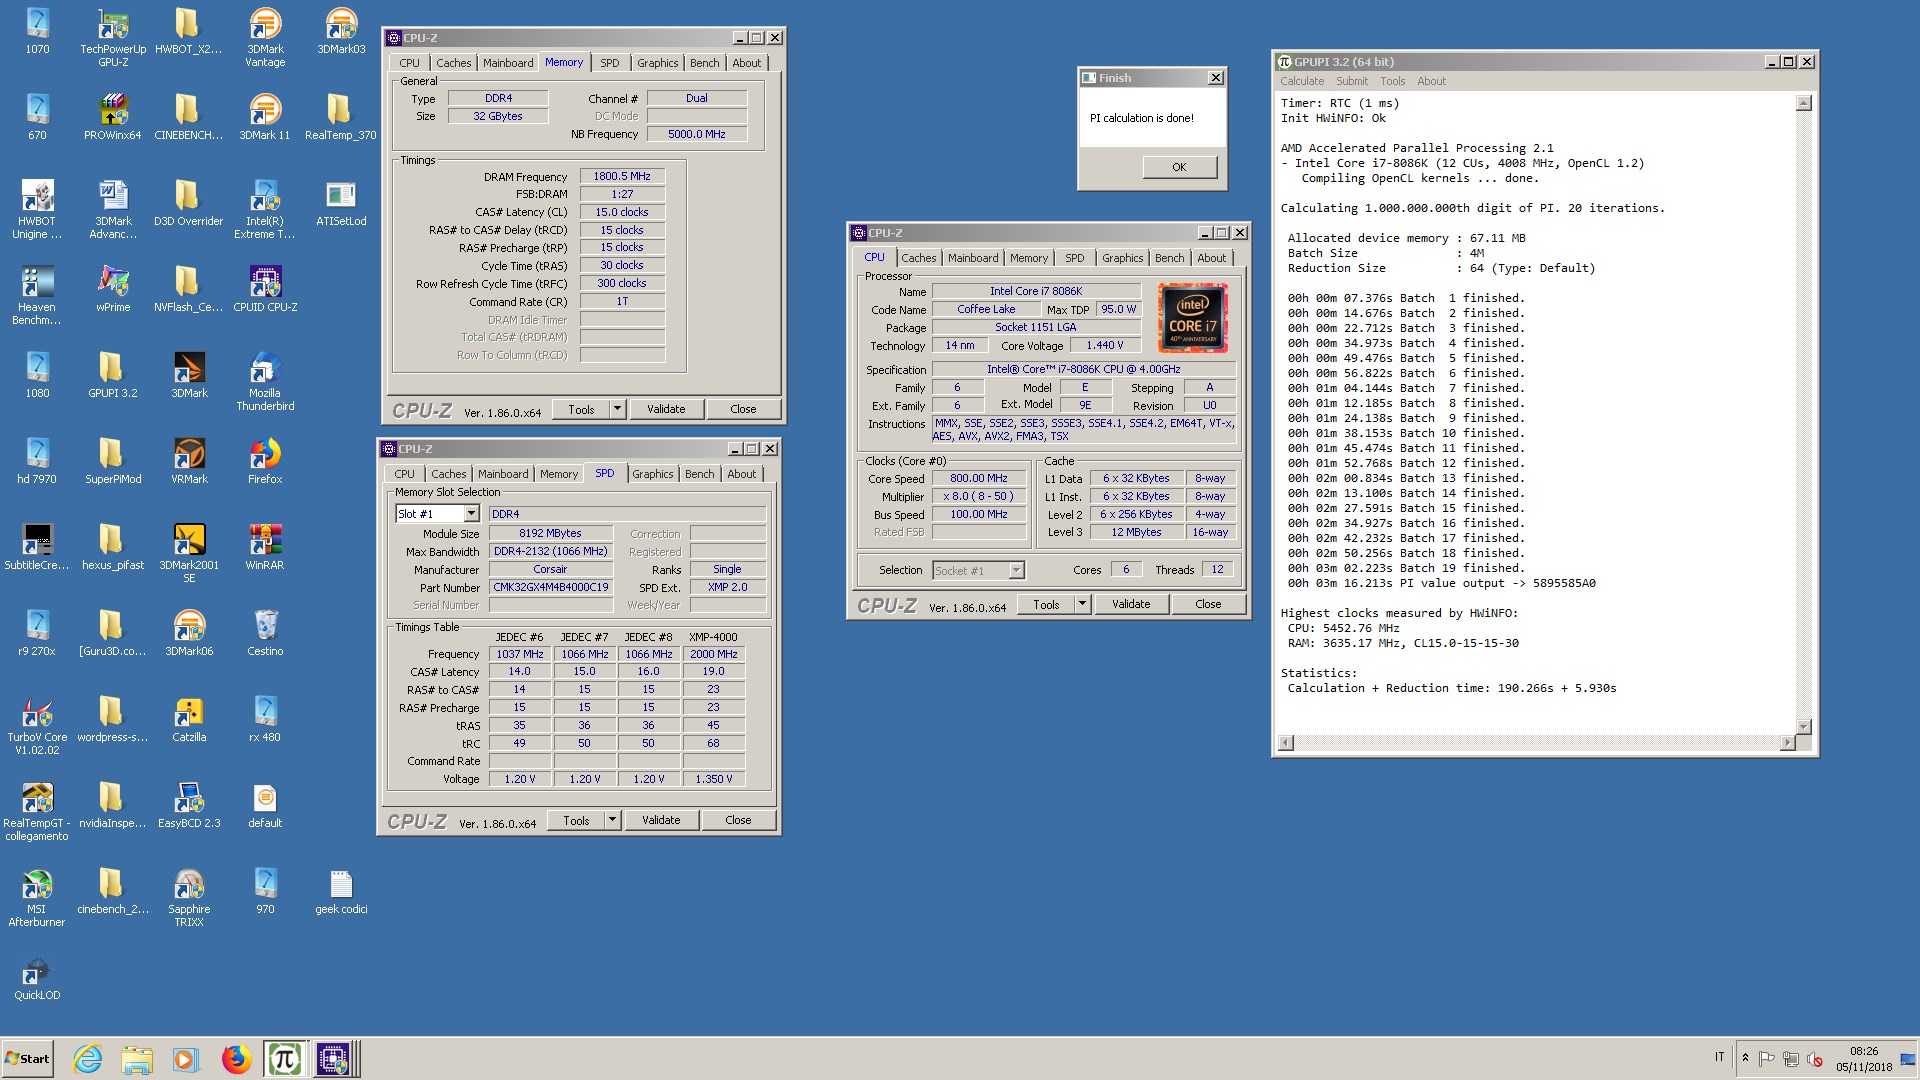Viewport: 1920px width, 1080px height.
Task: Click Windows Media Player taskbar icon
Action: tap(185, 1059)
